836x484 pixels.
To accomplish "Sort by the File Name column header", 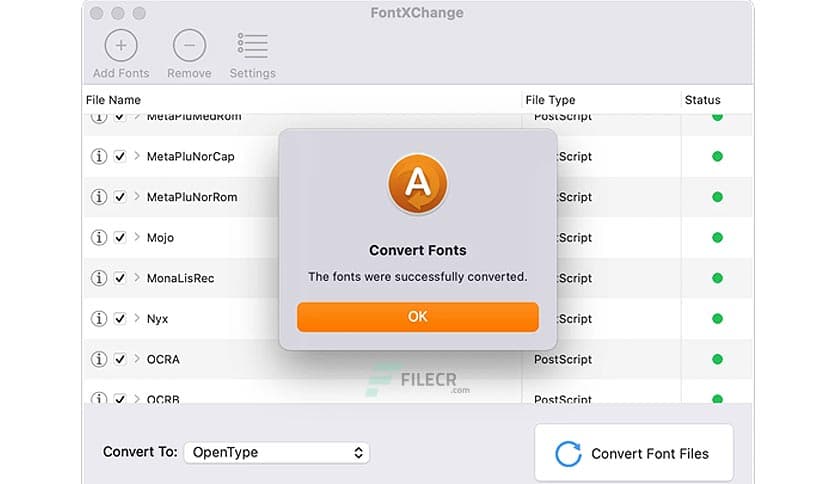I will tap(113, 100).
